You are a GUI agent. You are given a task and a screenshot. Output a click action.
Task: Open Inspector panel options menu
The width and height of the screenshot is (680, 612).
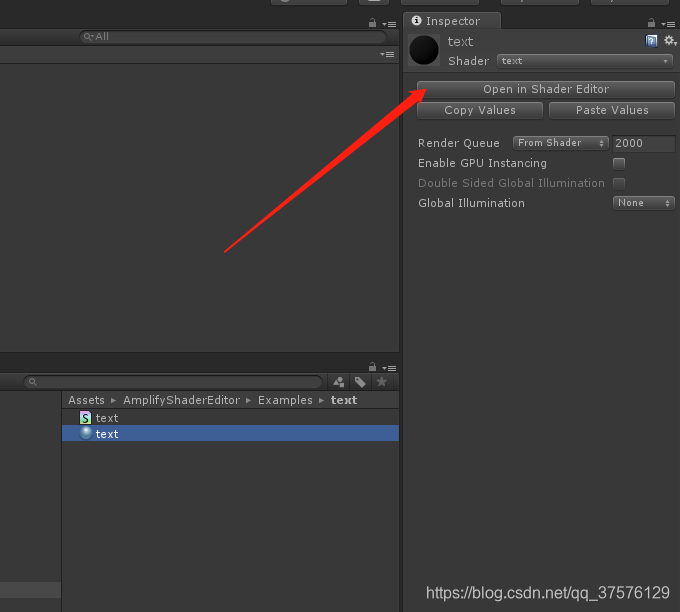pyautogui.click(x=668, y=24)
